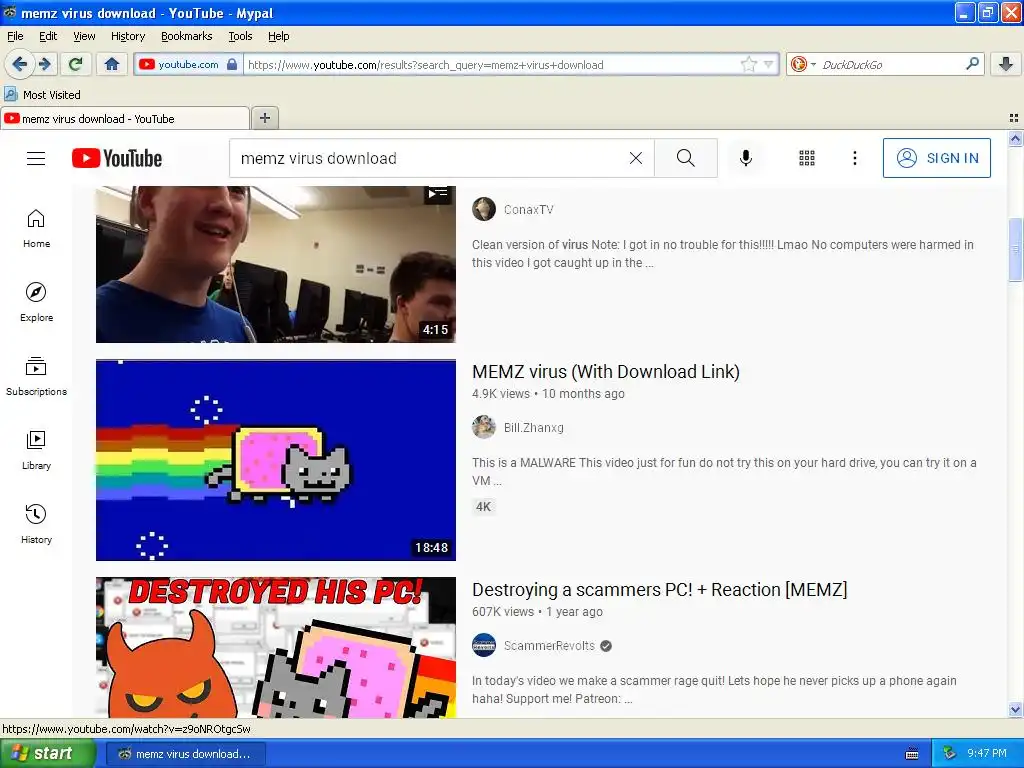The image size is (1024, 768).
Task: Click the SIGN IN button
Action: point(936,158)
